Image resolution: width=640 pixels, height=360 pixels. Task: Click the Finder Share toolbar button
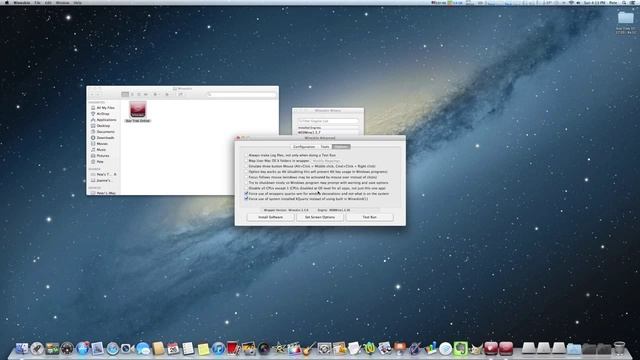(180, 94)
